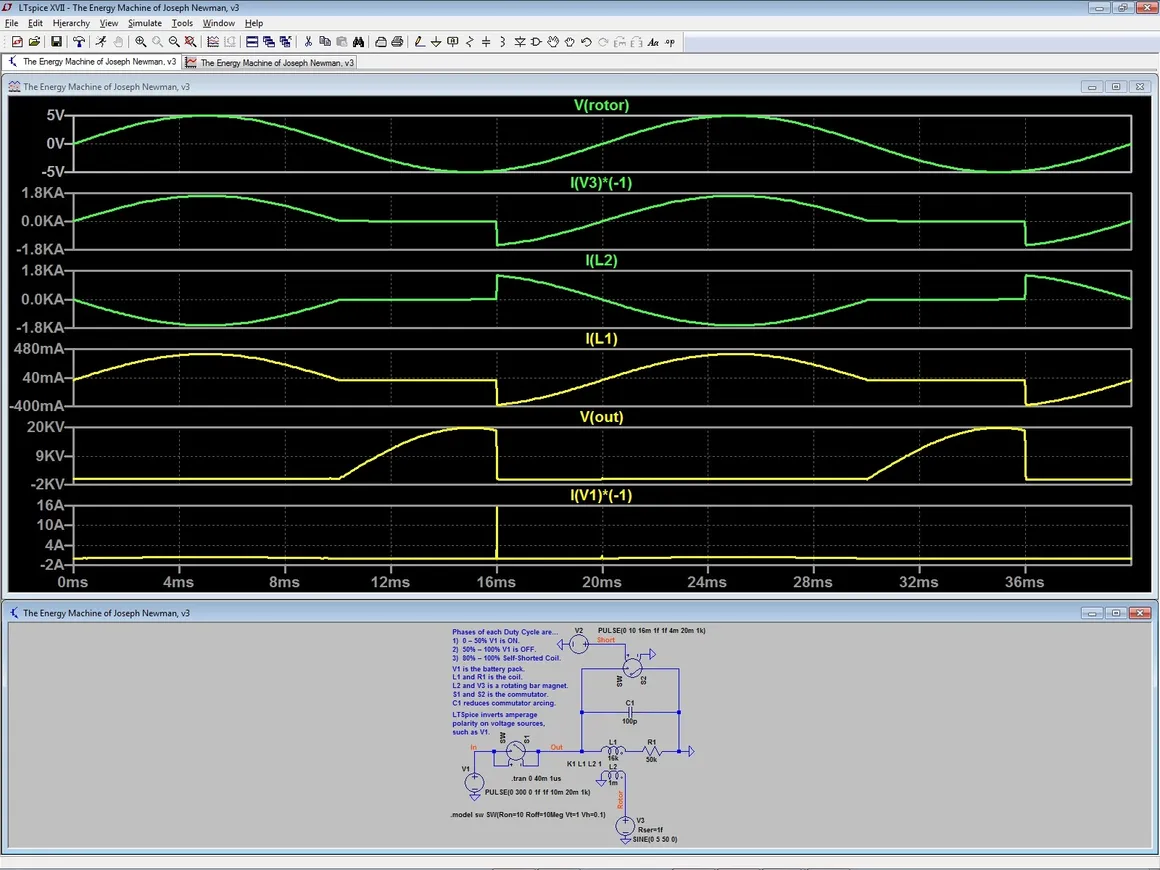Viewport: 1160px width, 870px height.
Task: Open the Simulate menu
Action: pos(144,23)
